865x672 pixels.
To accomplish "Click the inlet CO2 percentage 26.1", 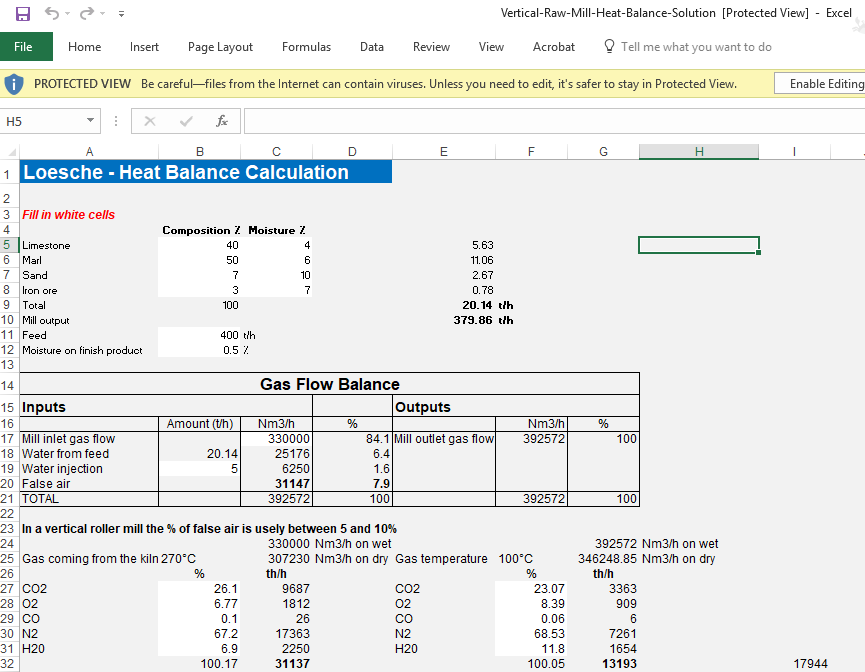I will point(200,589).
